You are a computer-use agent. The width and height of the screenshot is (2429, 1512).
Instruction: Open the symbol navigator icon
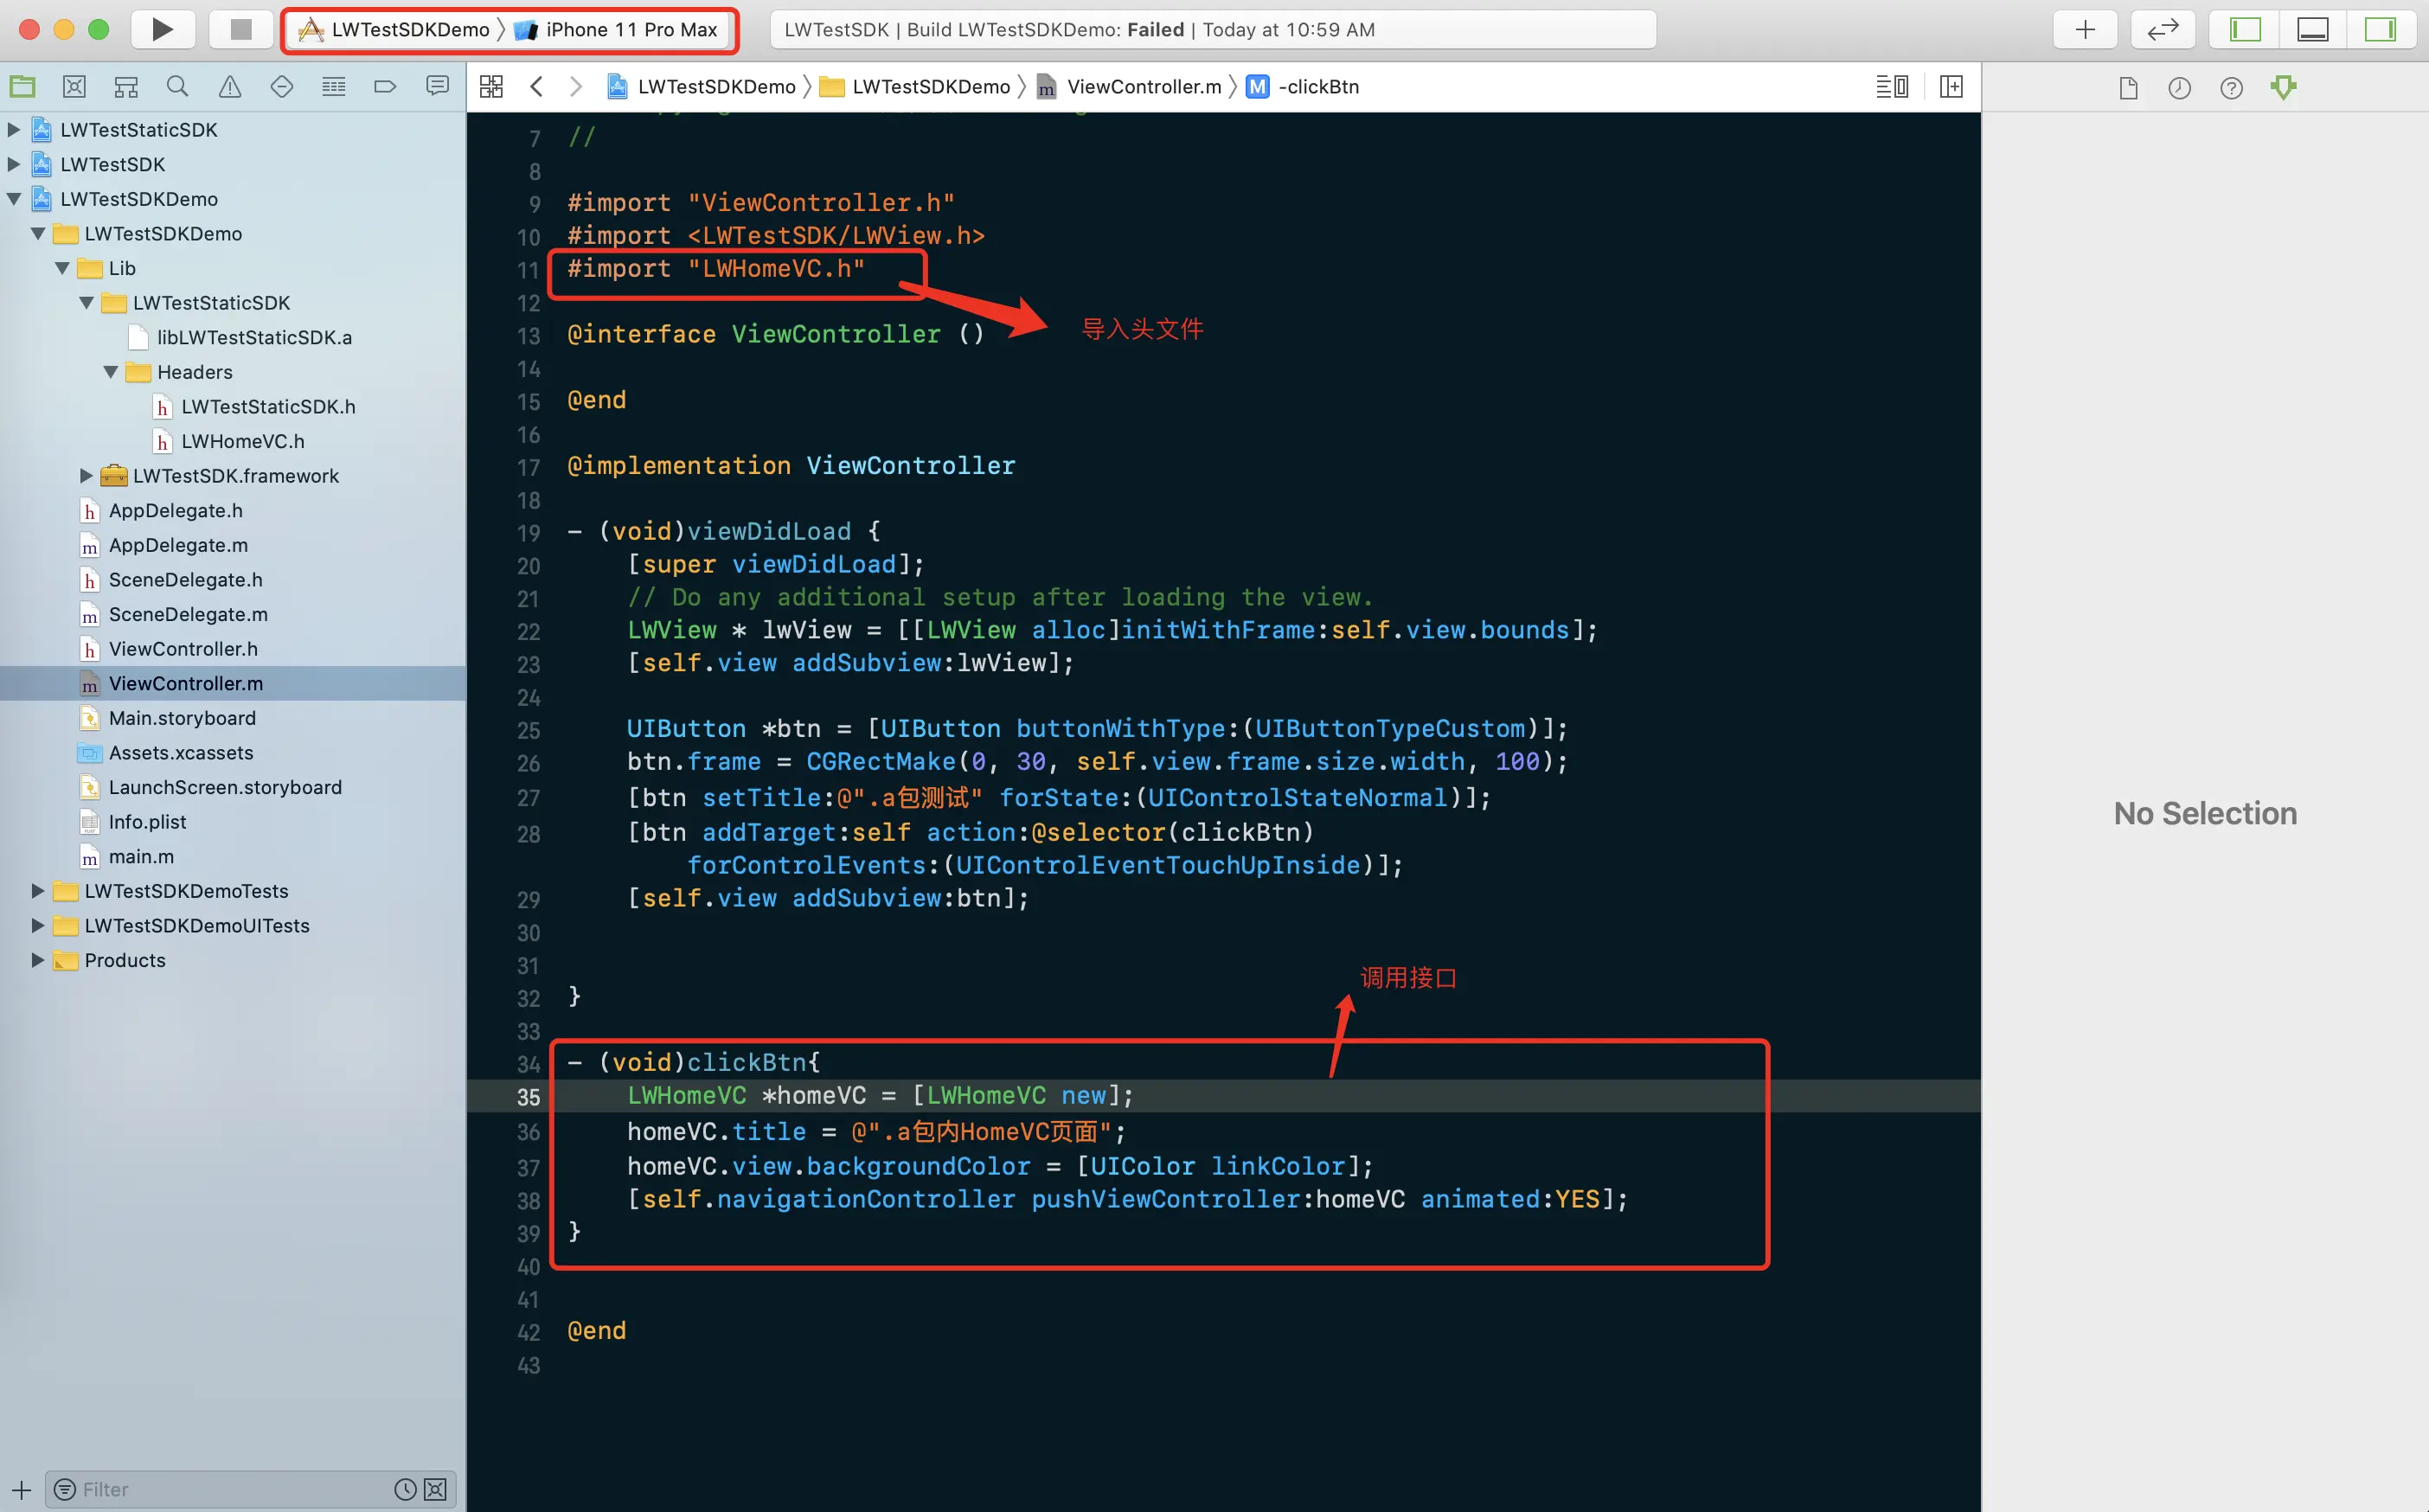pos(126,87)
